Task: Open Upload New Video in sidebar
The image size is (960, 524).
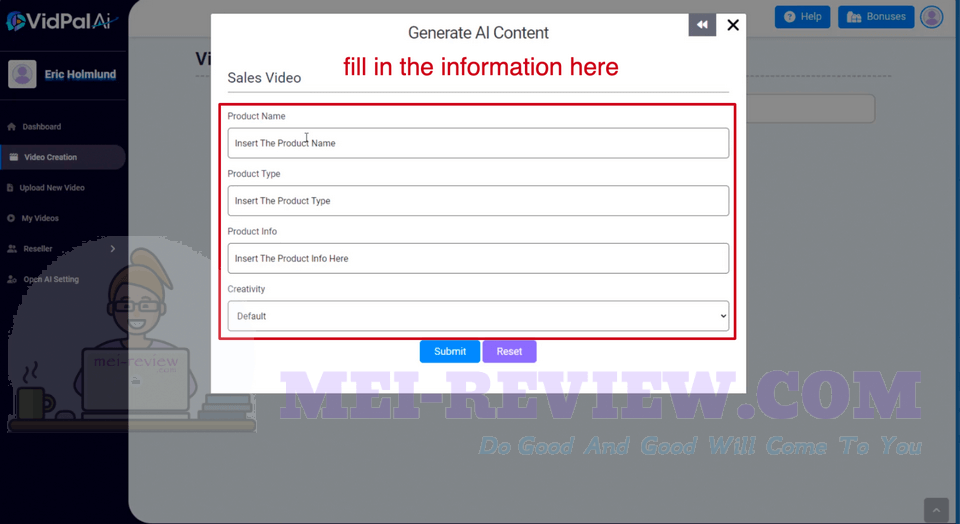Action: 52,188
